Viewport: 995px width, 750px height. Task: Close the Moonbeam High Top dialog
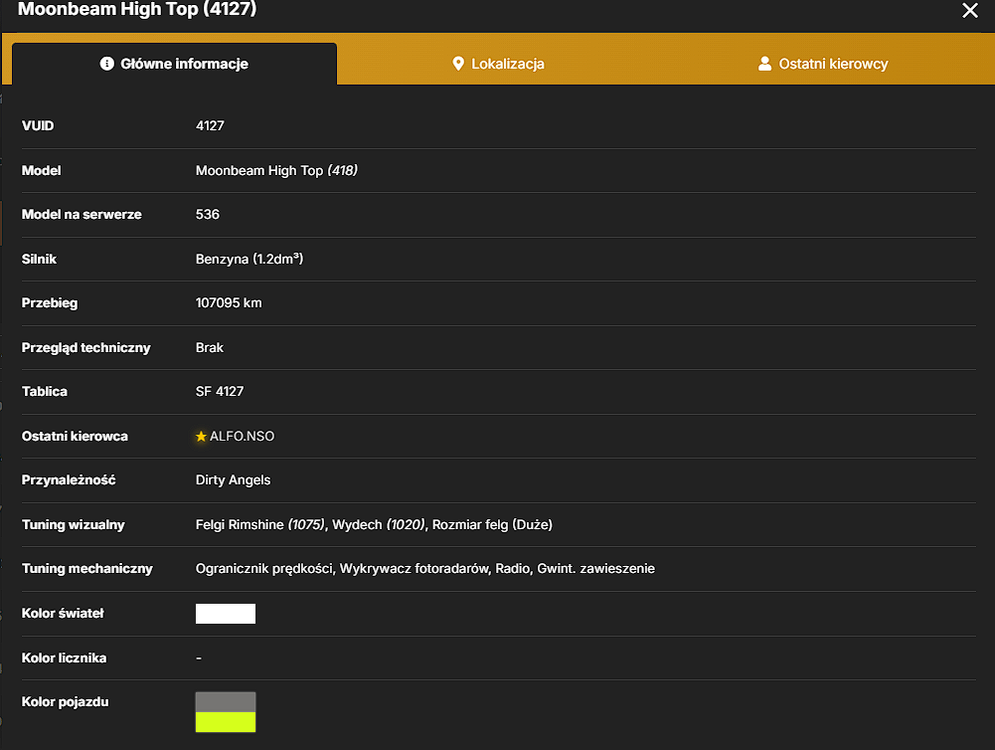point(970,10)
